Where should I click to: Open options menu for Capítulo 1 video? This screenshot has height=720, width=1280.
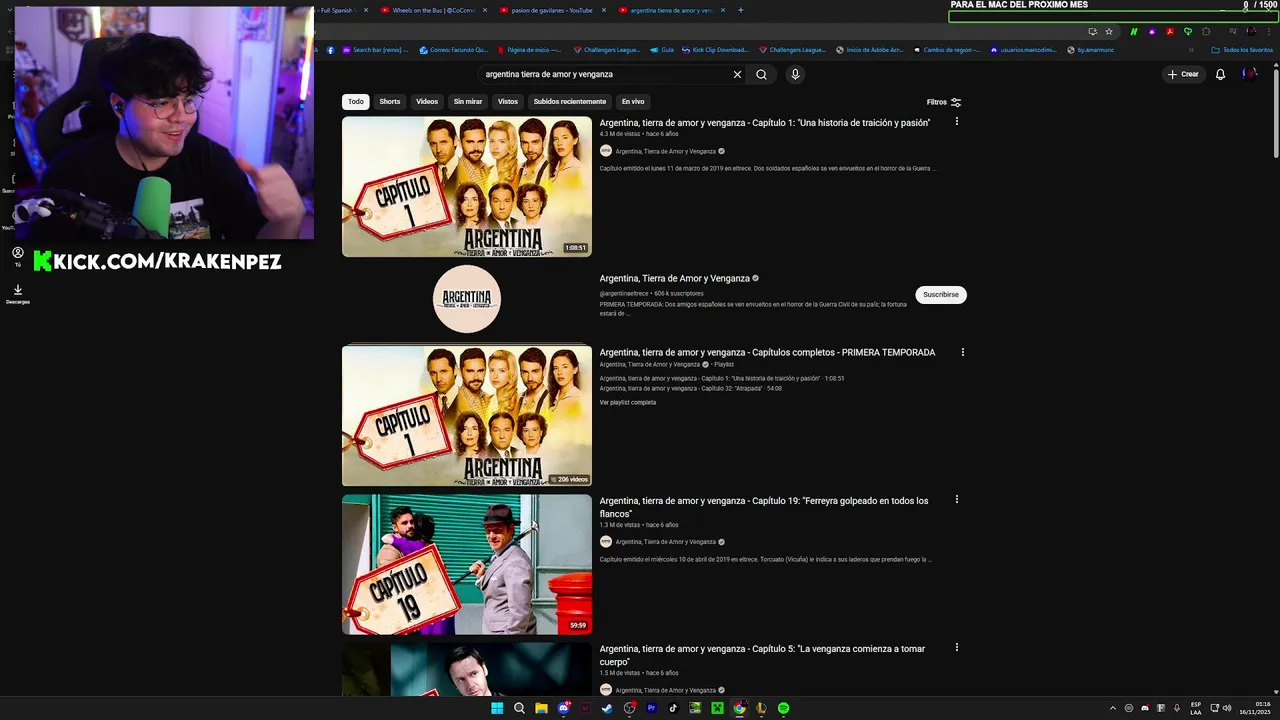(x=957, y=121)
